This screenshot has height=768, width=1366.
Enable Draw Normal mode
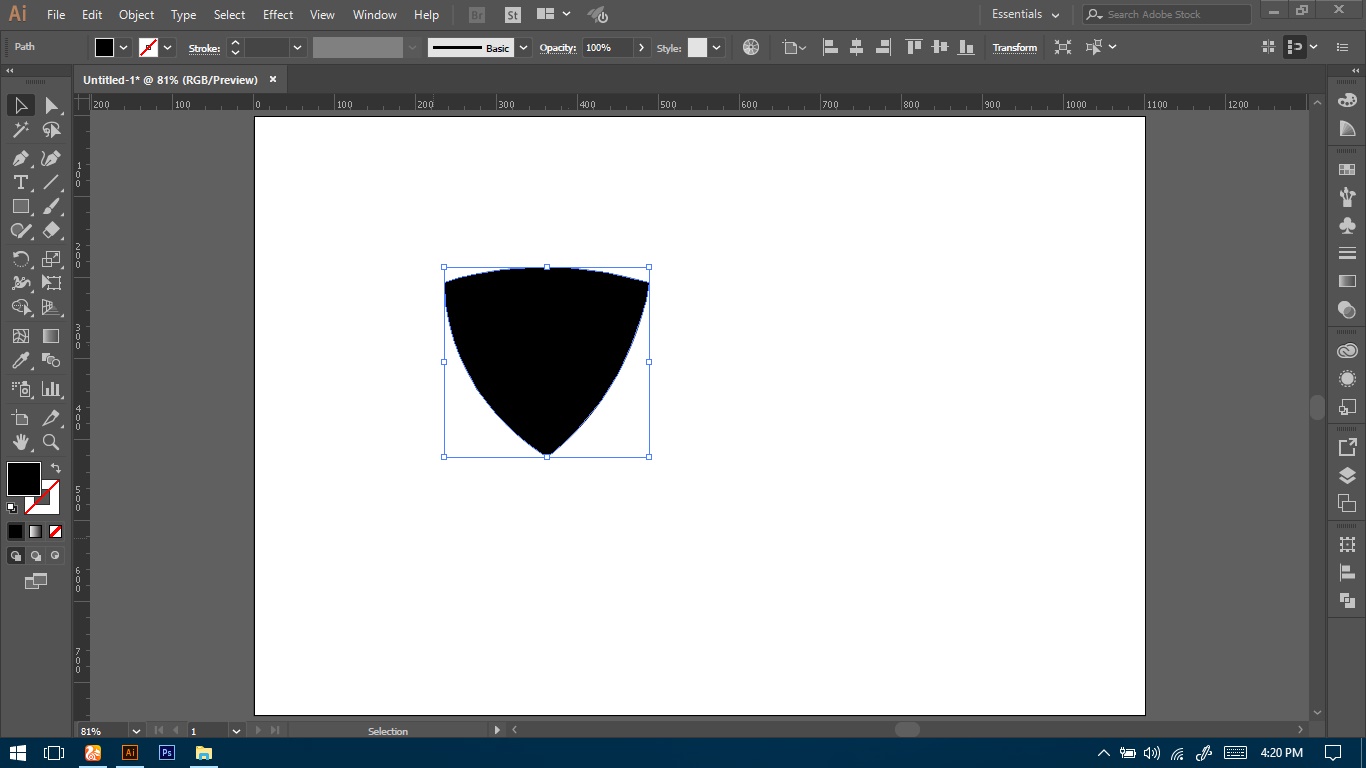click(x=16, y=556)
